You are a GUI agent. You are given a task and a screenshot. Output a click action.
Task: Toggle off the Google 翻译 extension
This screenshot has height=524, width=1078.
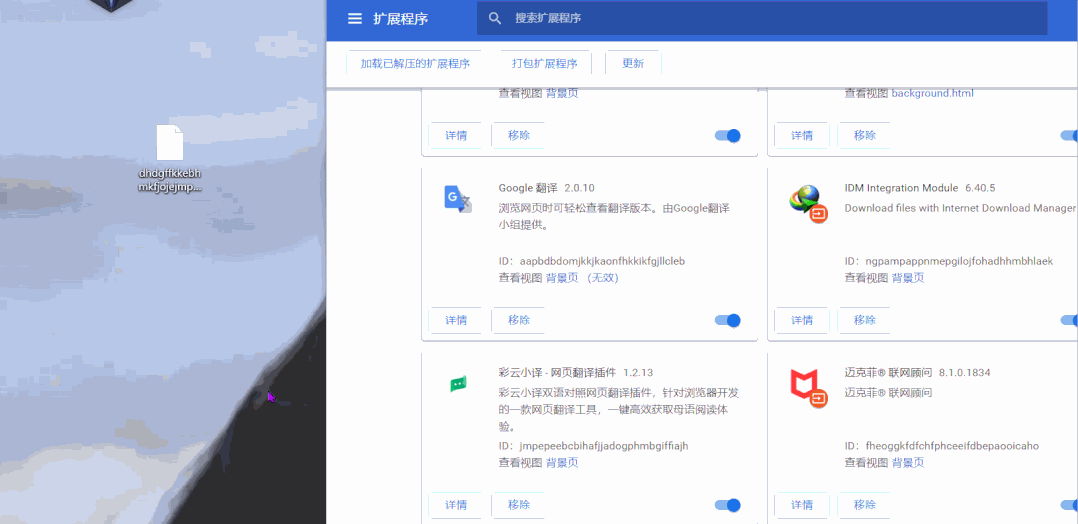pyautogui.click(x=728, y=320)
